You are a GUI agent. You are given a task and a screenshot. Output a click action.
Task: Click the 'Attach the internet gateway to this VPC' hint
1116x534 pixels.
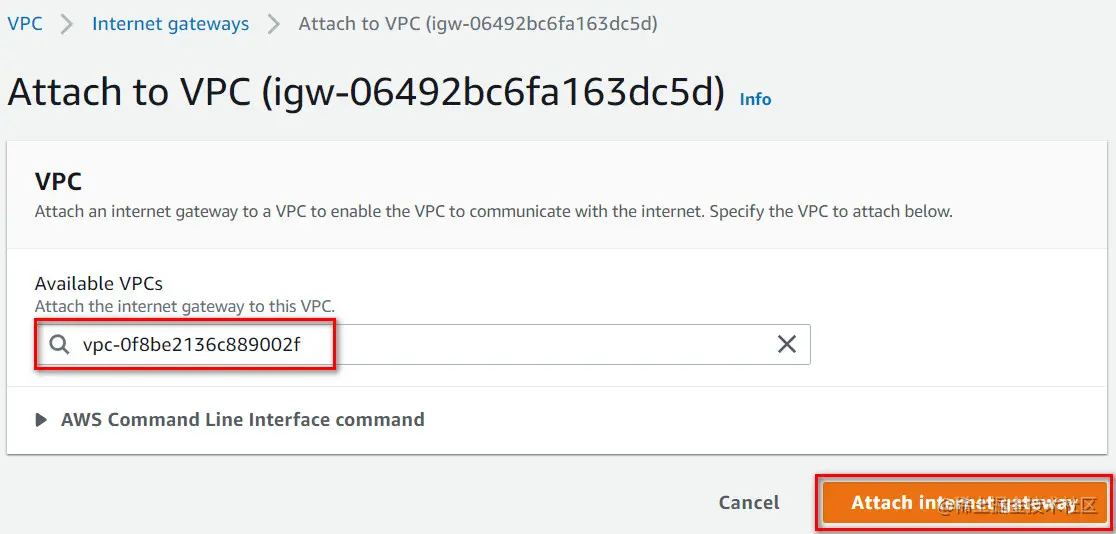[185, 306]
